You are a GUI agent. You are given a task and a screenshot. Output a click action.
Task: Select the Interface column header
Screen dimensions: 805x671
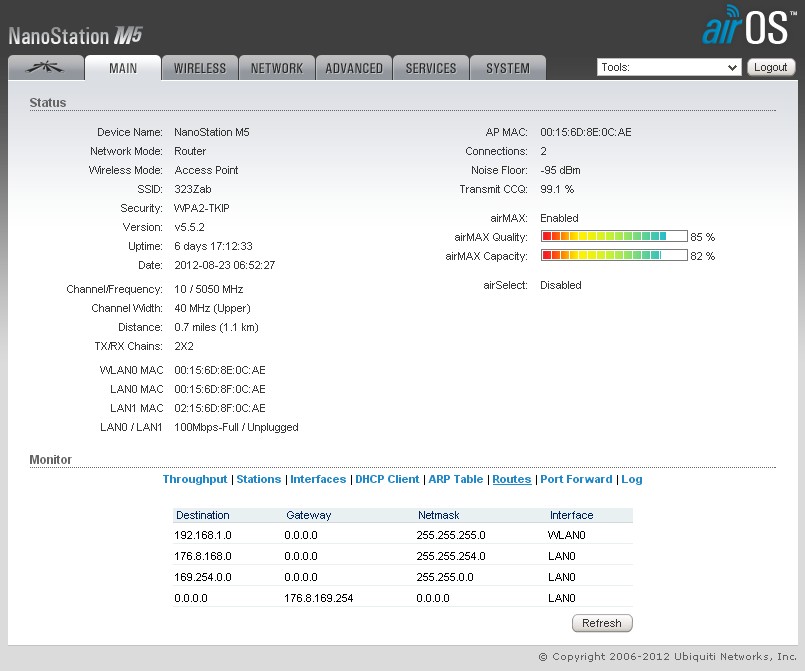pos(571,515)
